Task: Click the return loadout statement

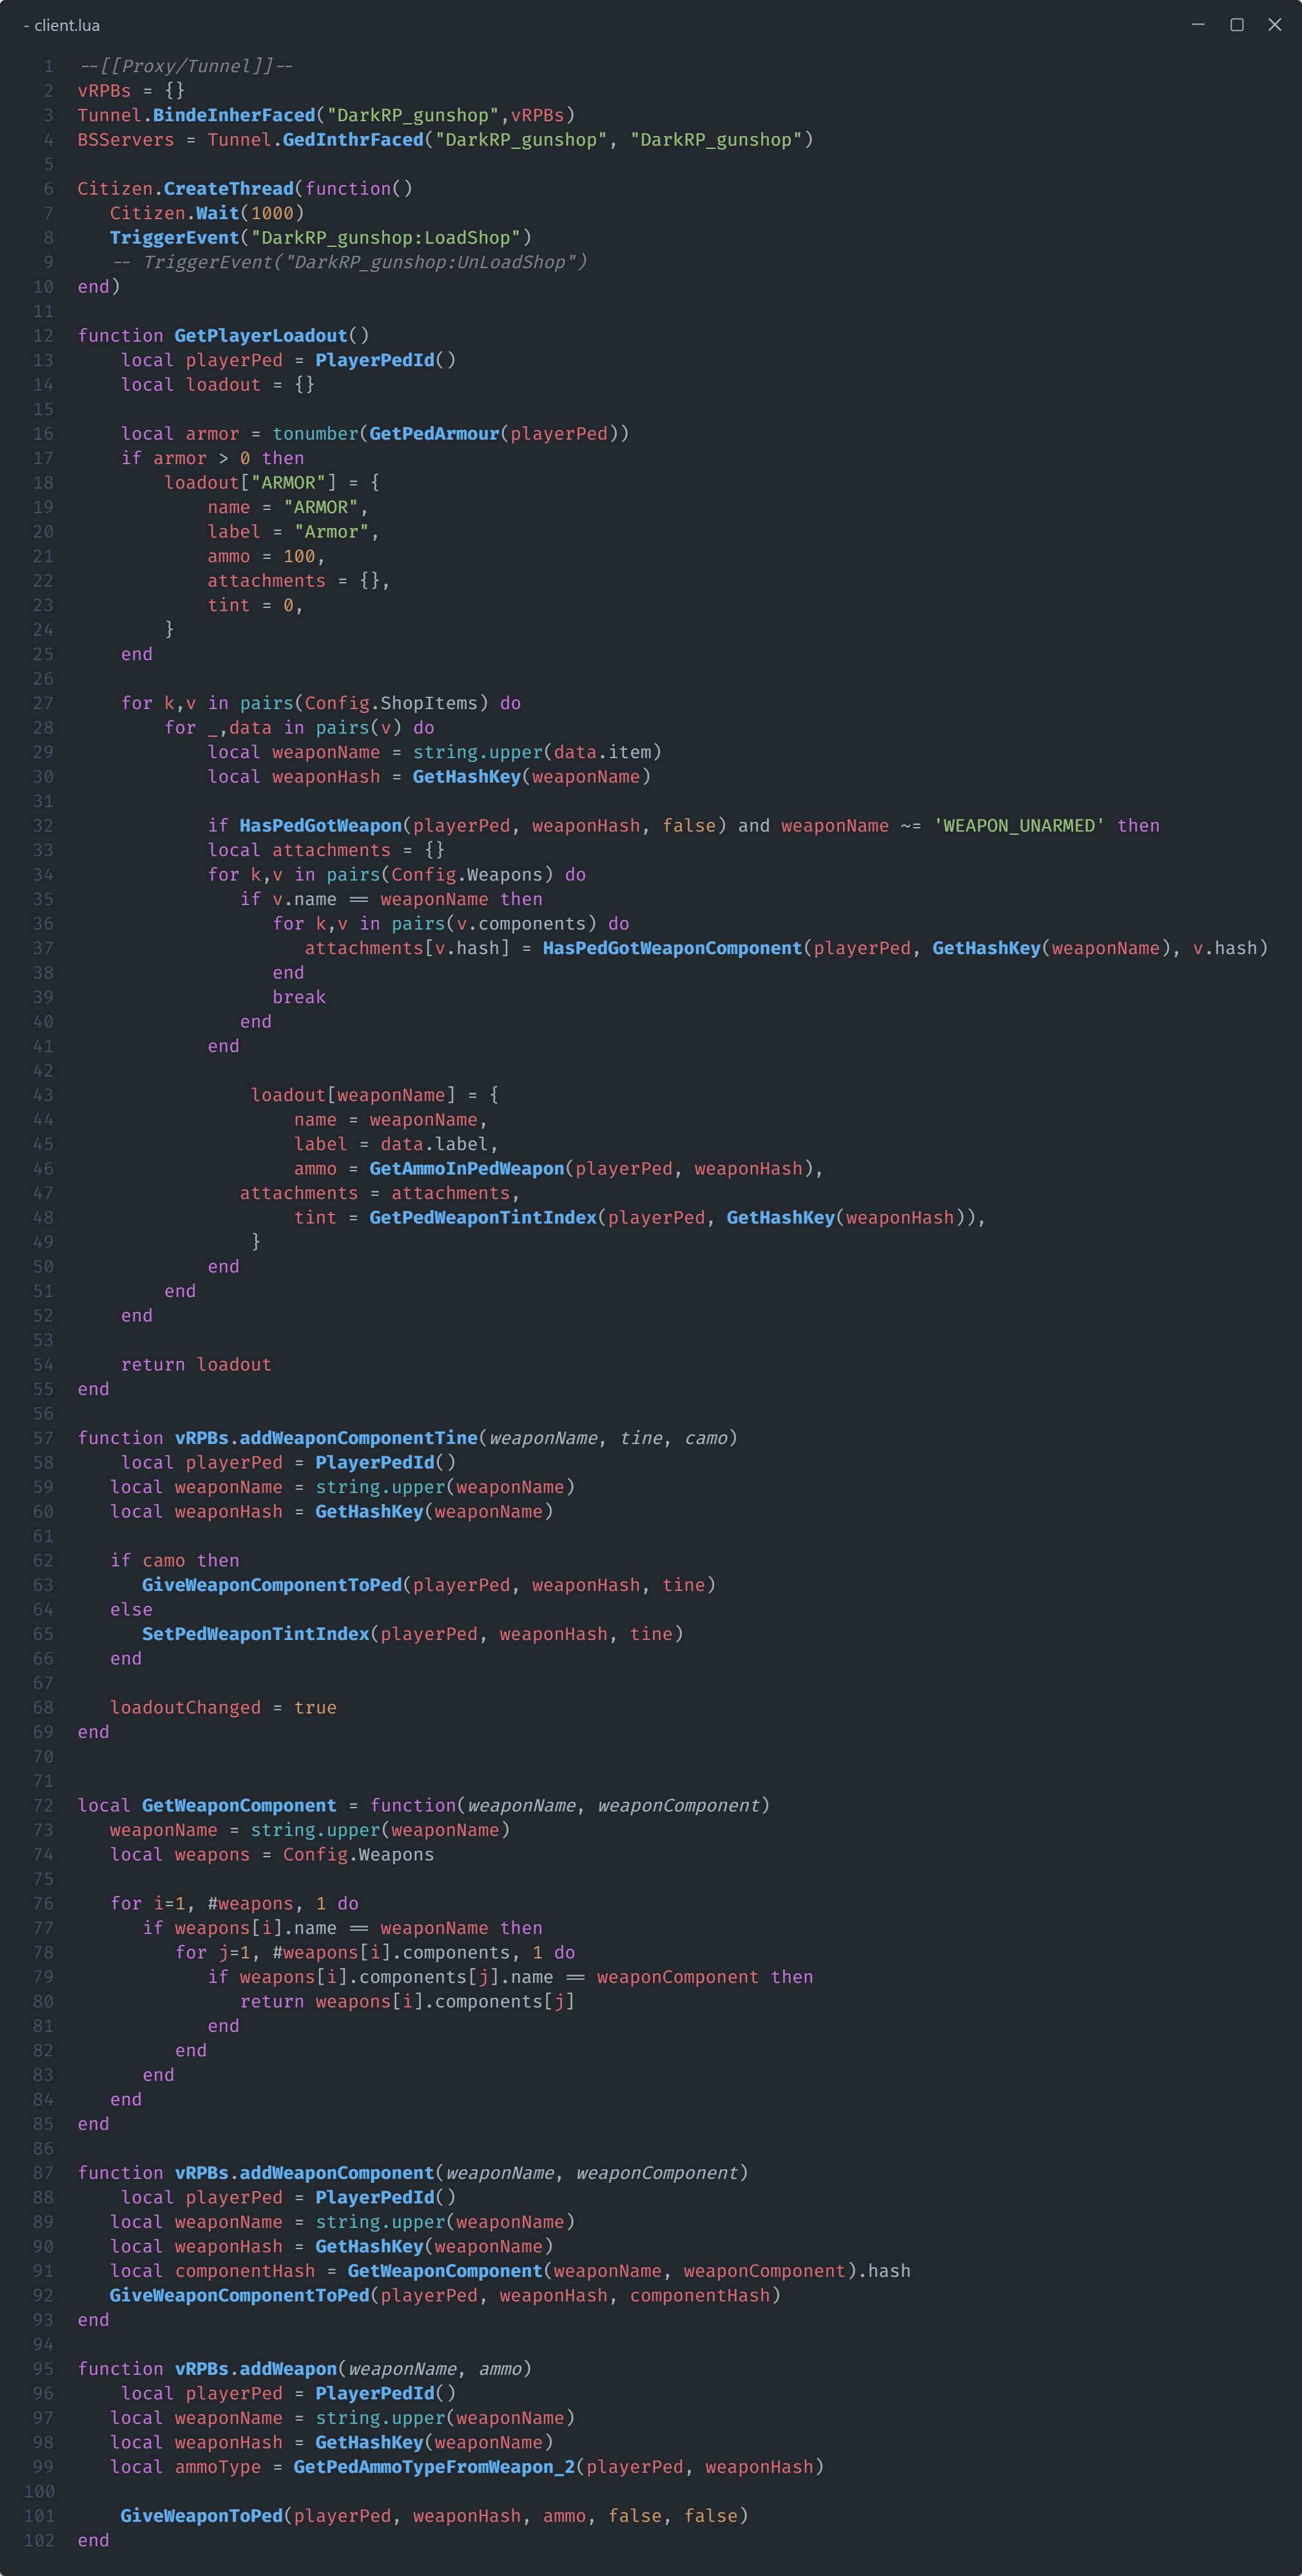Action: 196,1364
